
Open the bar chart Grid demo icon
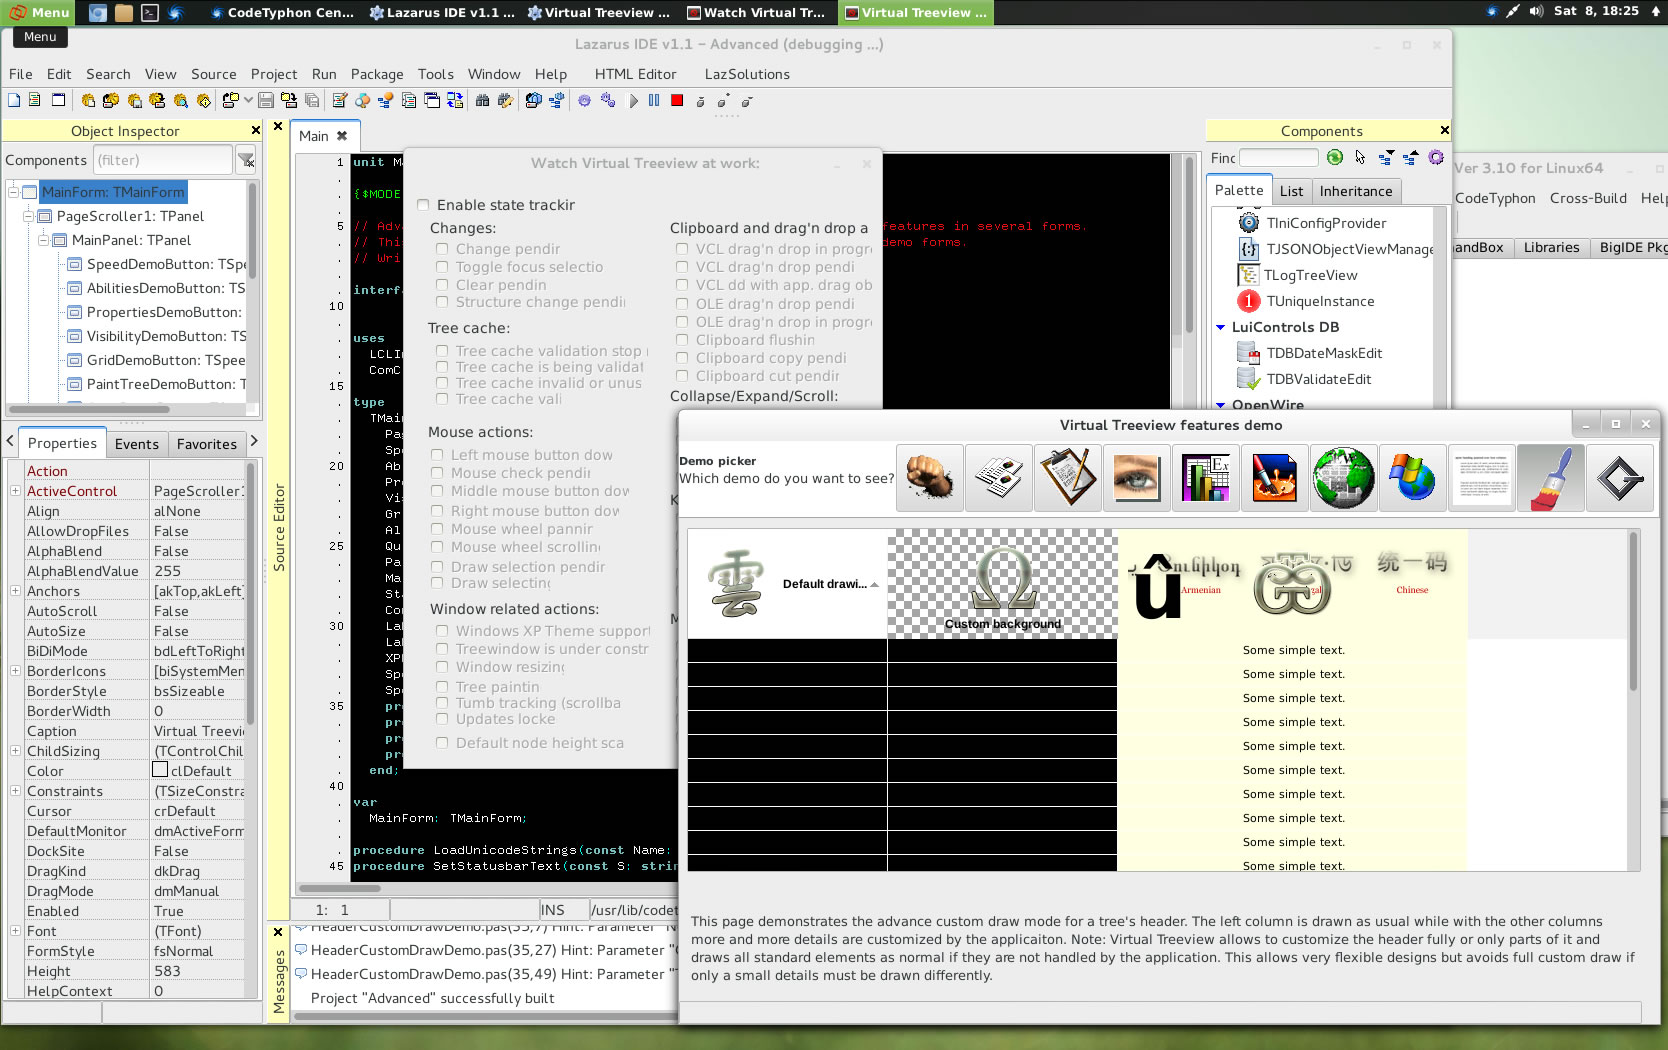(1206, 478)
